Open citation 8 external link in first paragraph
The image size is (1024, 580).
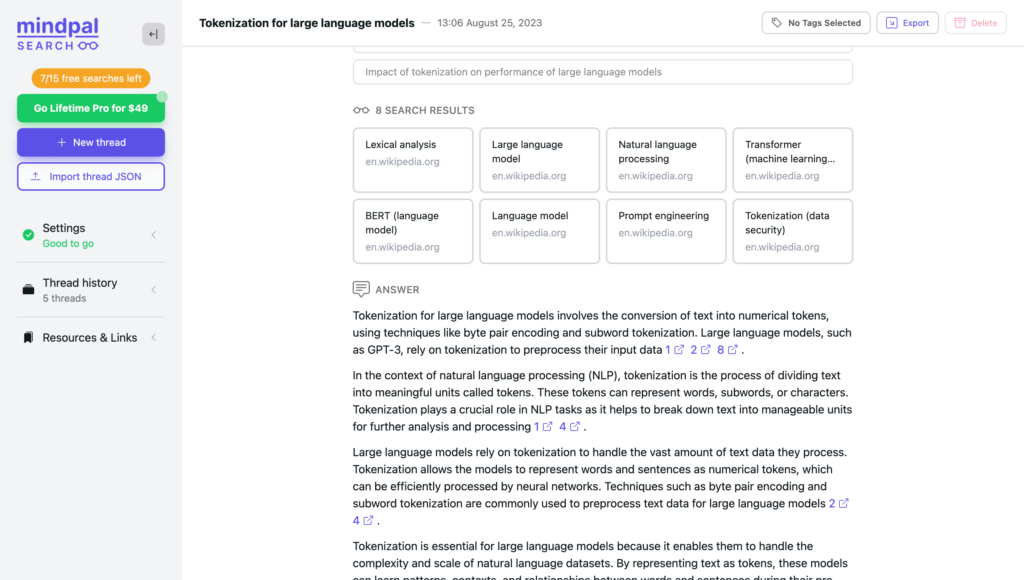click(x=727, y=350)
